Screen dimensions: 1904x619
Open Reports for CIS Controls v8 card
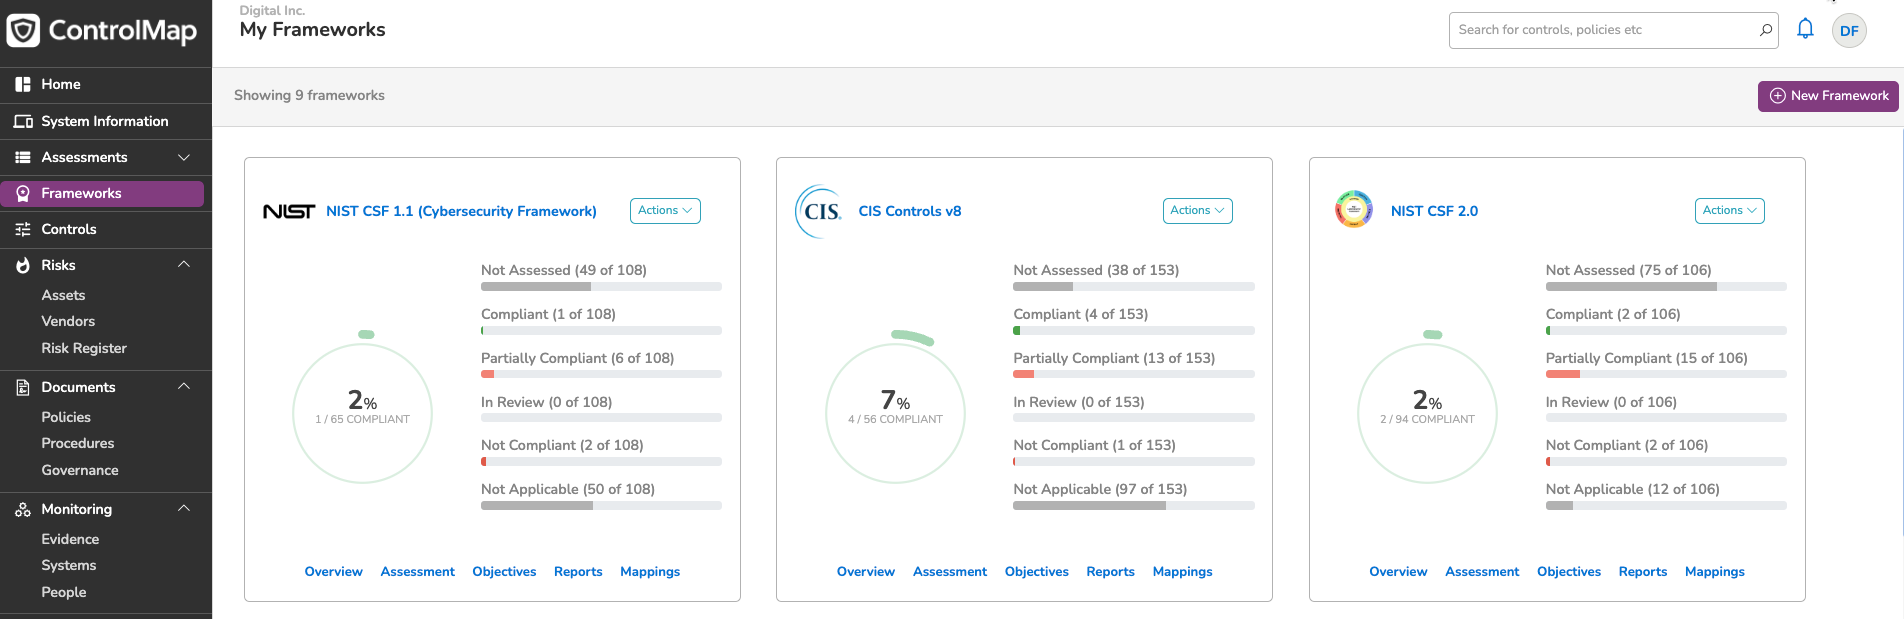[x=1111, y=572]
